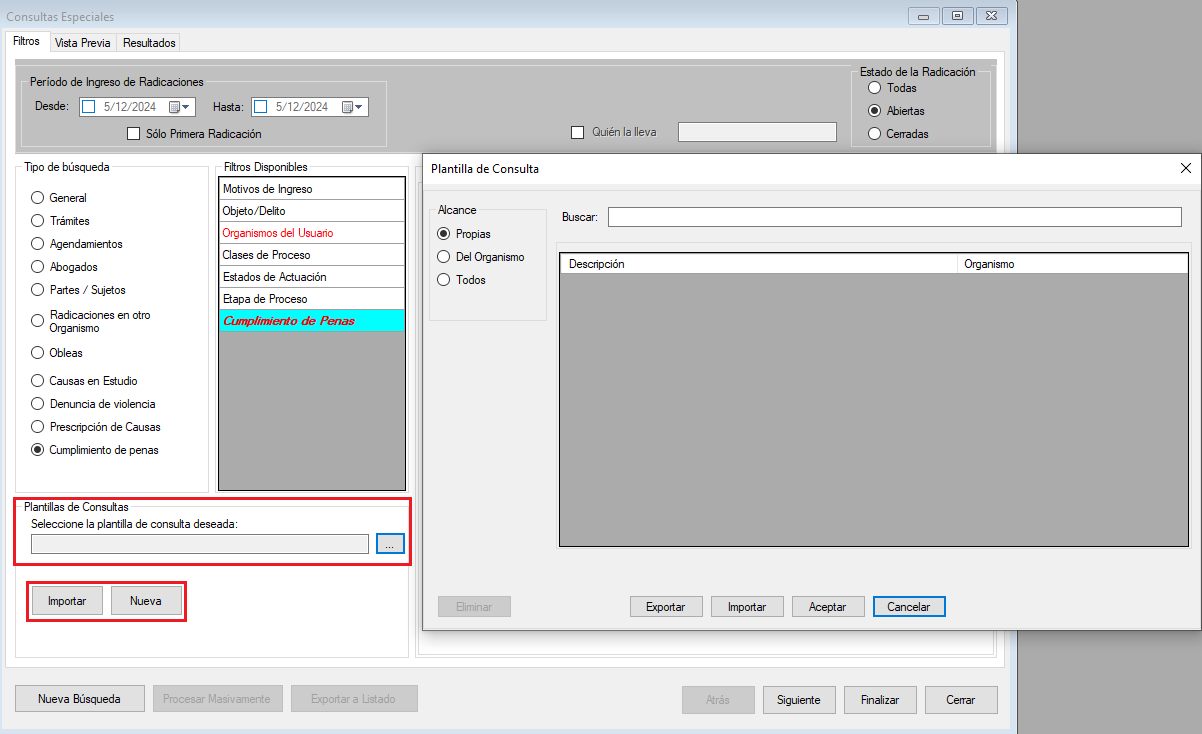Image resolution: width=1202 pixels, height=734 pixels.
Task: Click the Nueva template button
Action: tap(146, 601)
